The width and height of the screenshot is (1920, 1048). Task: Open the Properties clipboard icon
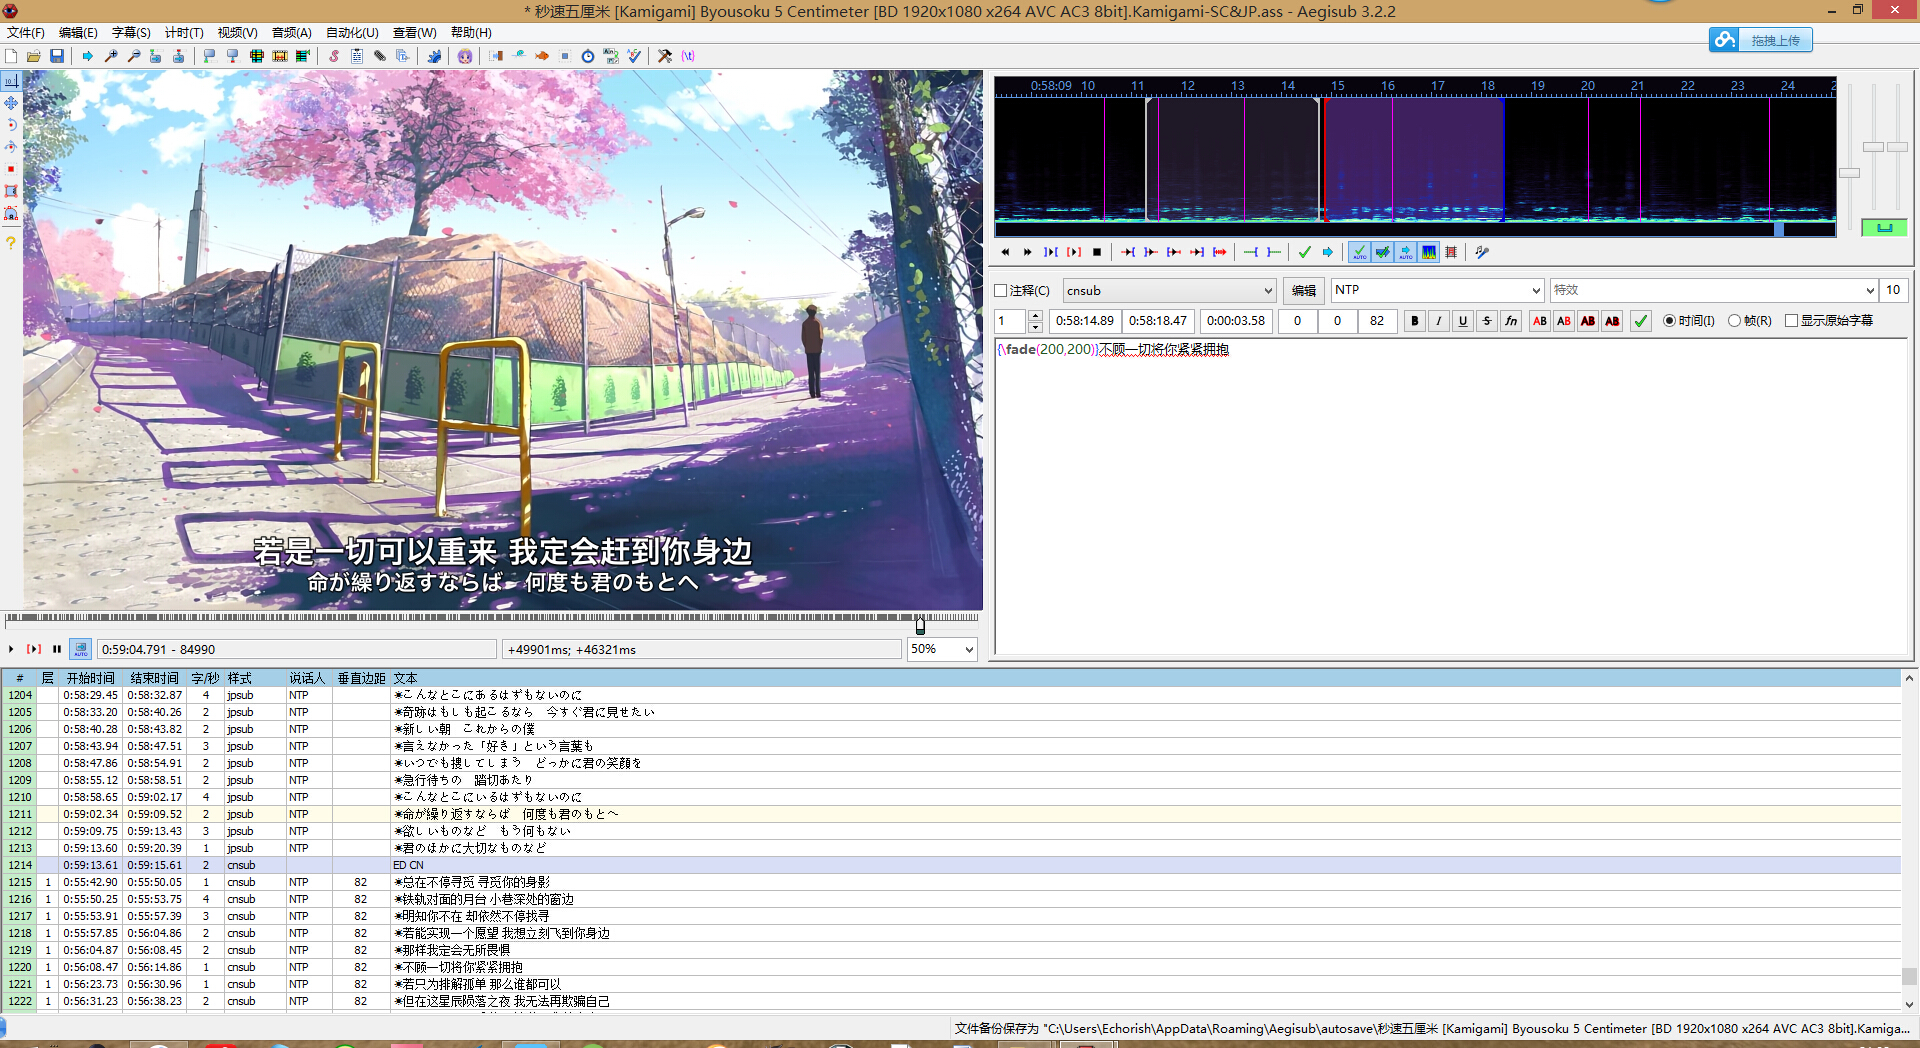(x=357, y=56)
